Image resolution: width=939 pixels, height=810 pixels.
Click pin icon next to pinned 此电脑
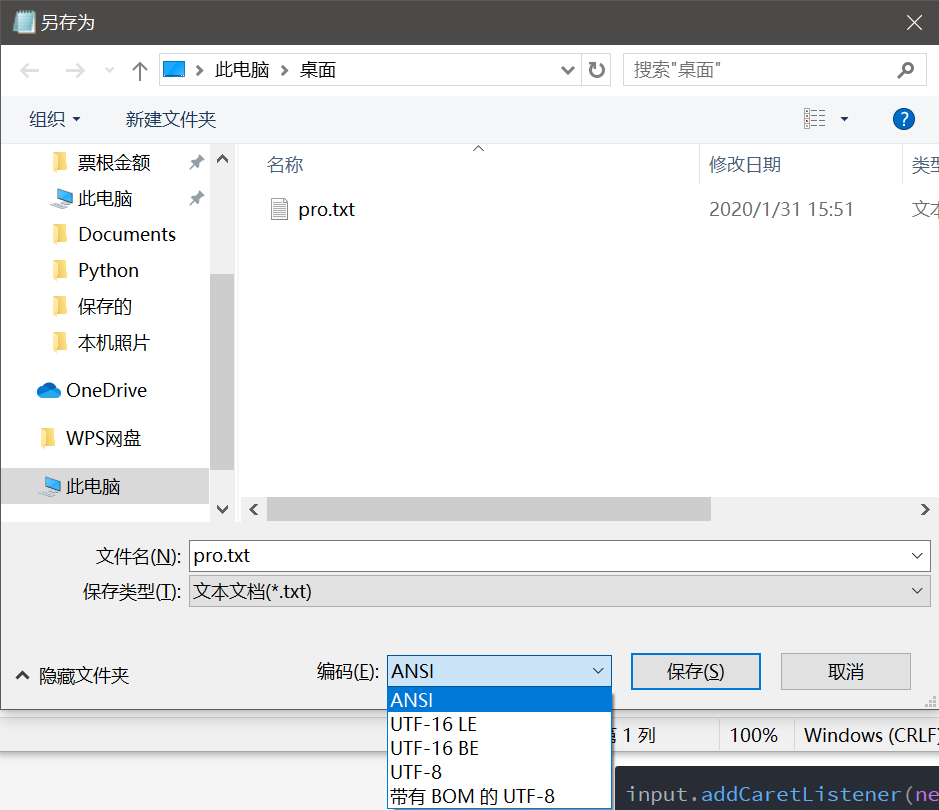[x=196, y=198]
